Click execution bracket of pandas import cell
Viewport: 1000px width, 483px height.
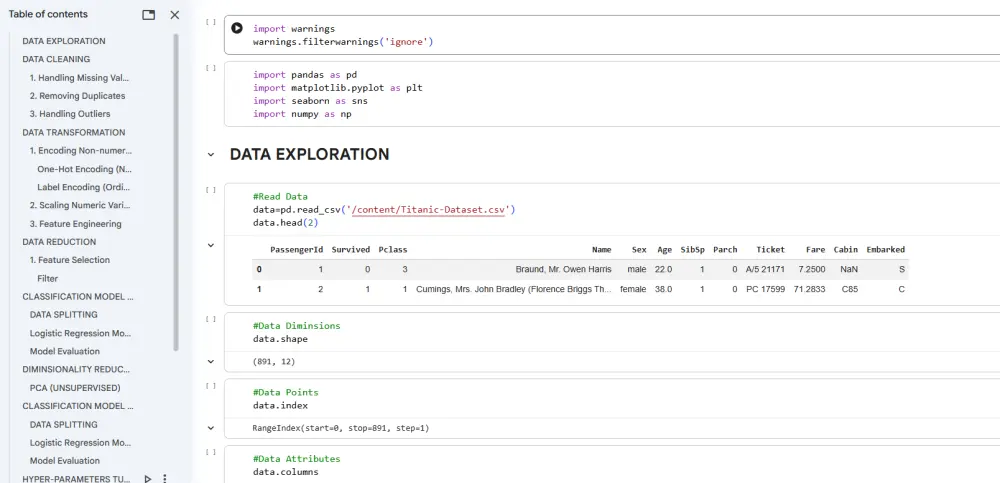(210, 68)
